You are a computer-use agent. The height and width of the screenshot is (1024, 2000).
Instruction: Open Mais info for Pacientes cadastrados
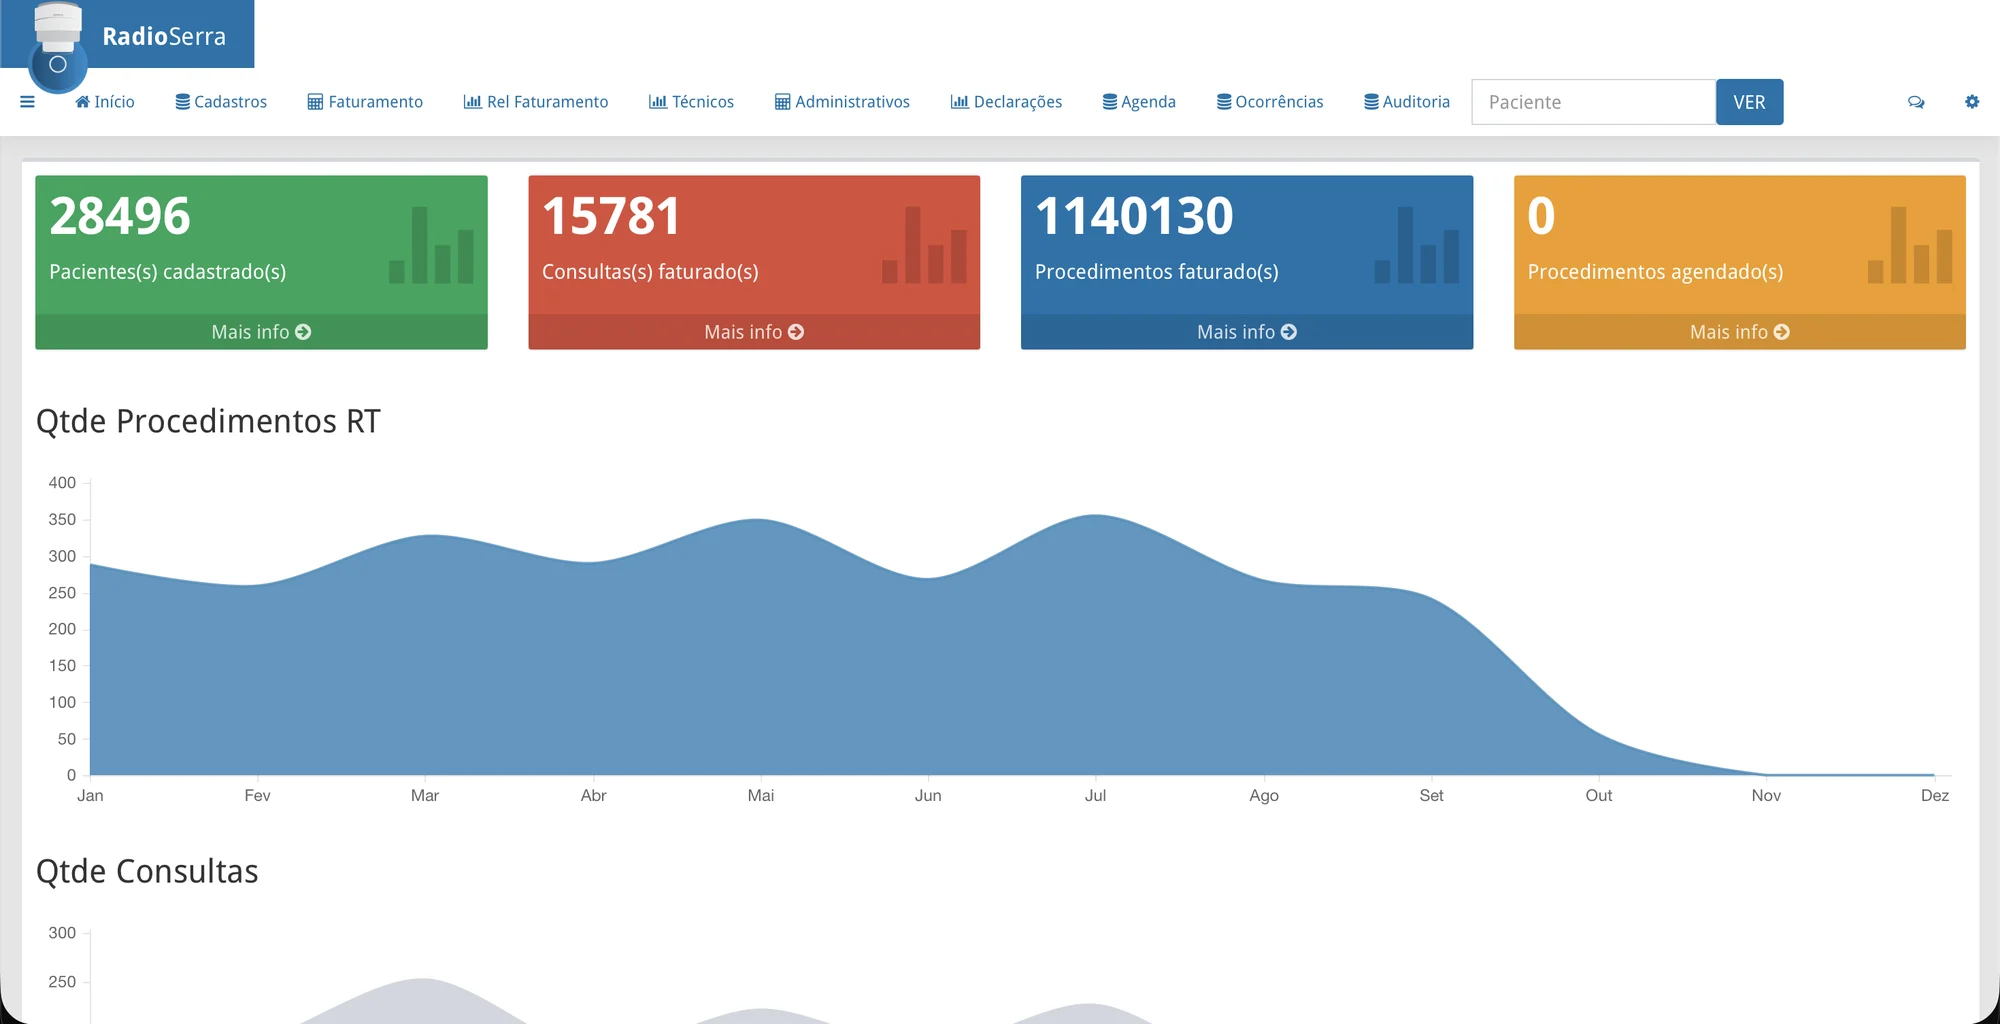click(261, 332)
